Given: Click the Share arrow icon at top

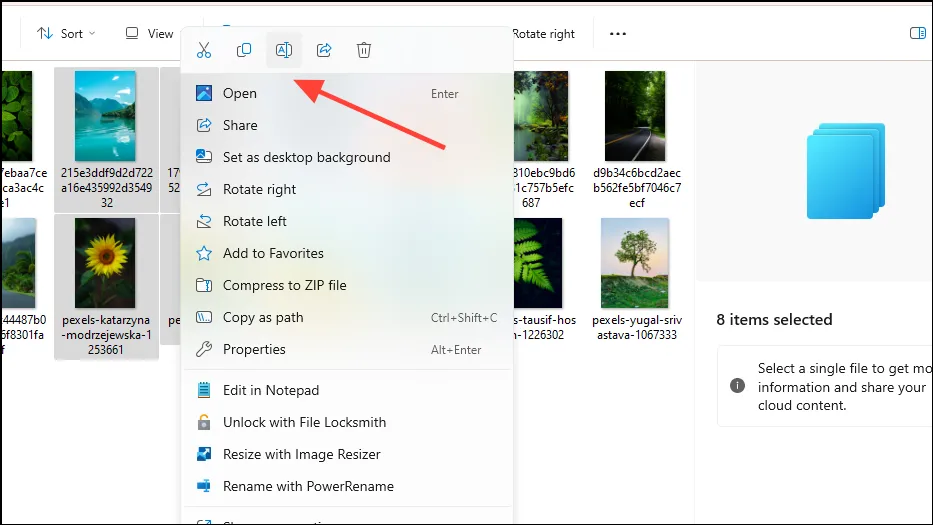Looking at the screenshot, I should coord(324,50).
